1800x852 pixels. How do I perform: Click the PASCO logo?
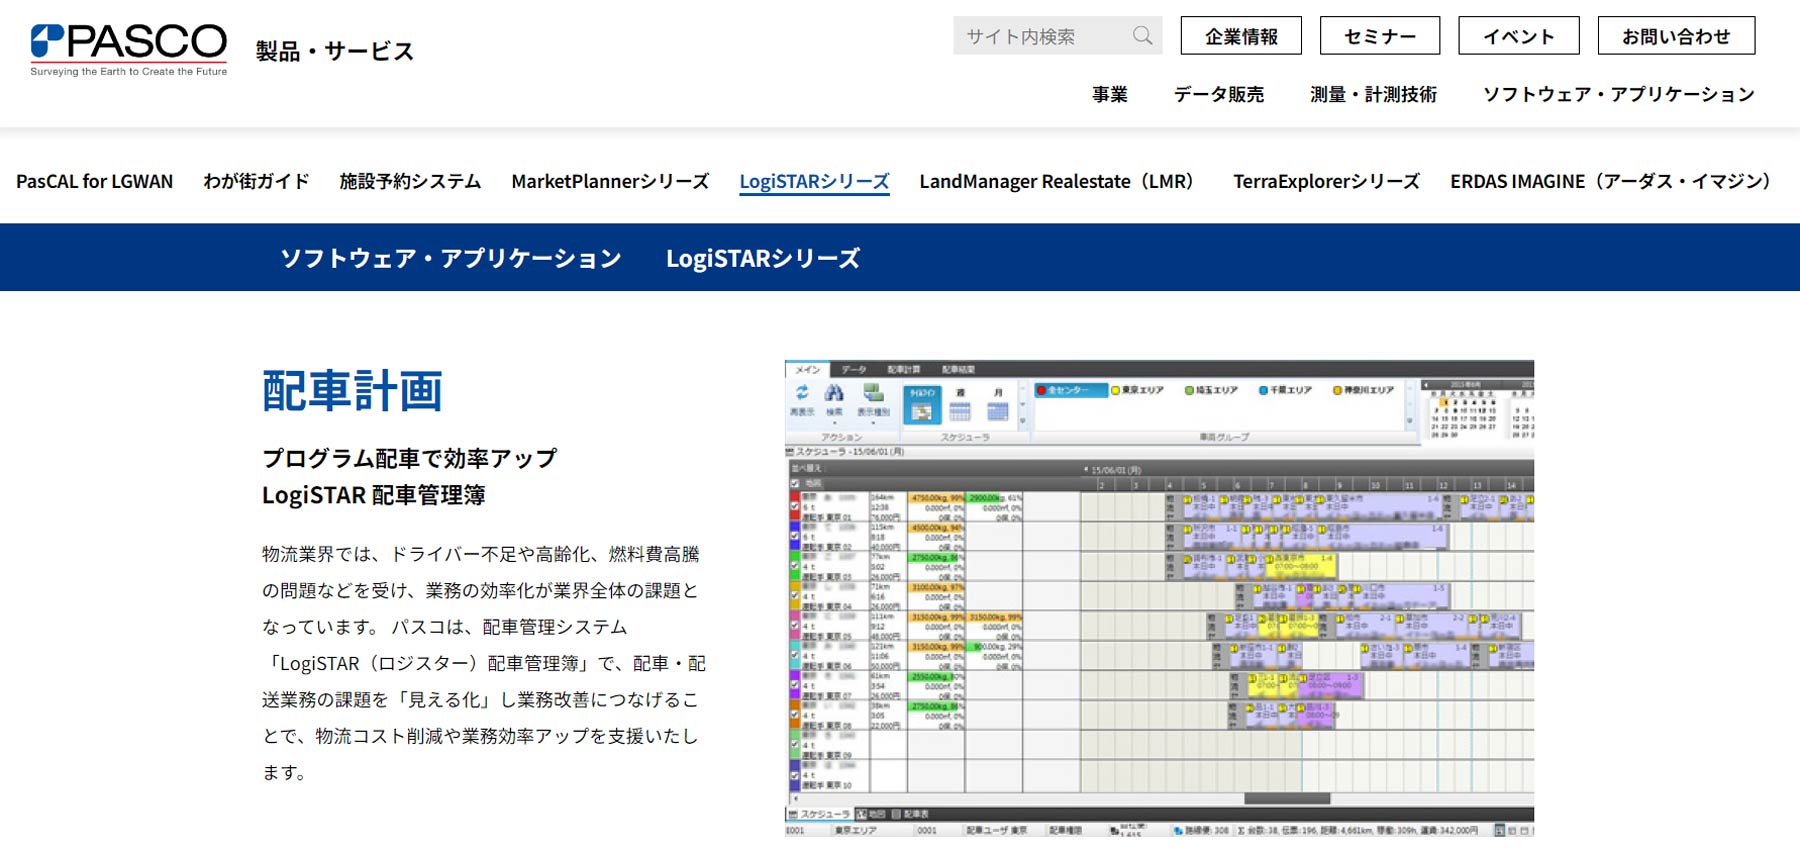129,49
